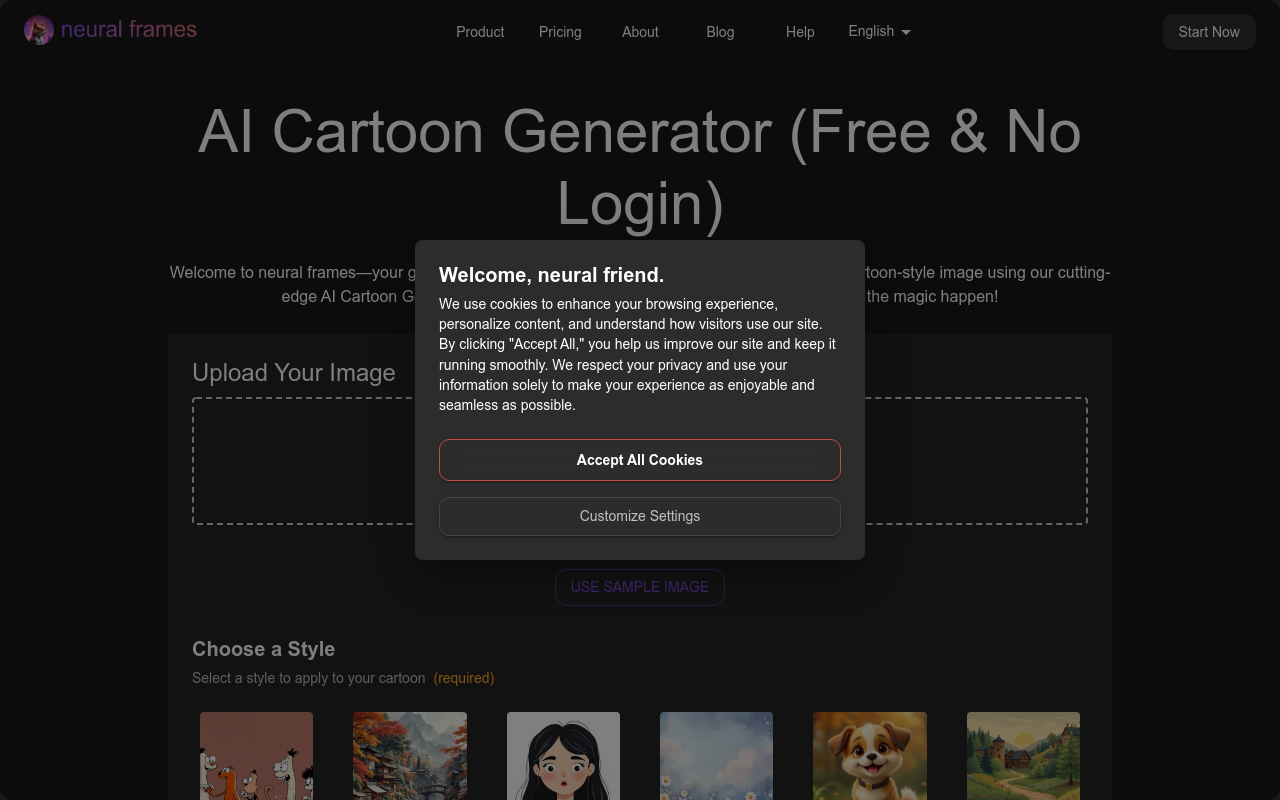Click the "Welcome, neural friend." dialog title

coord(551,275)
